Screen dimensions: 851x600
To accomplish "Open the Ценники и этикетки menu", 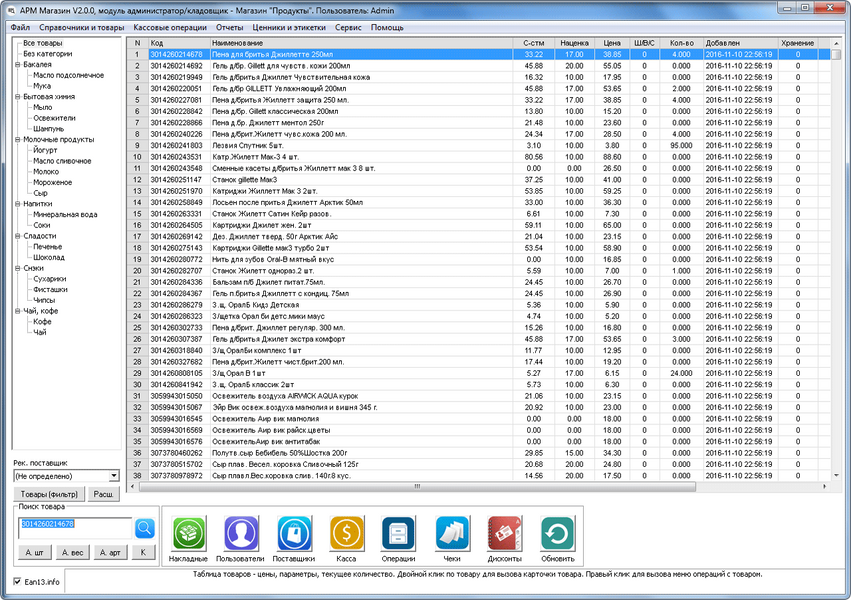I will [x=289, y=27].
